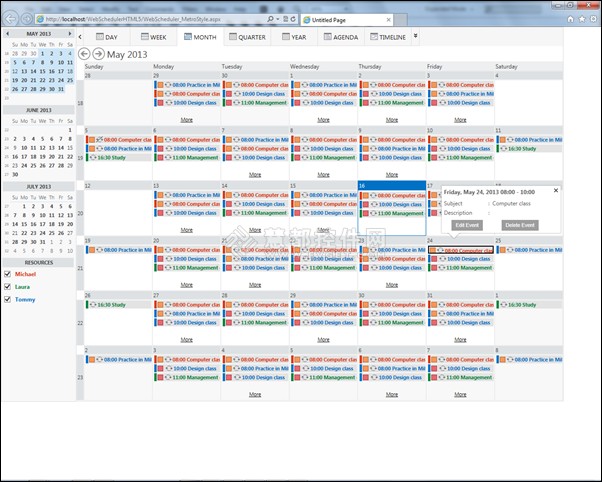Click More link under Friday May 31
Viewport: 602px width, 482px height.
pyautogui.click(x=460, y=340)
